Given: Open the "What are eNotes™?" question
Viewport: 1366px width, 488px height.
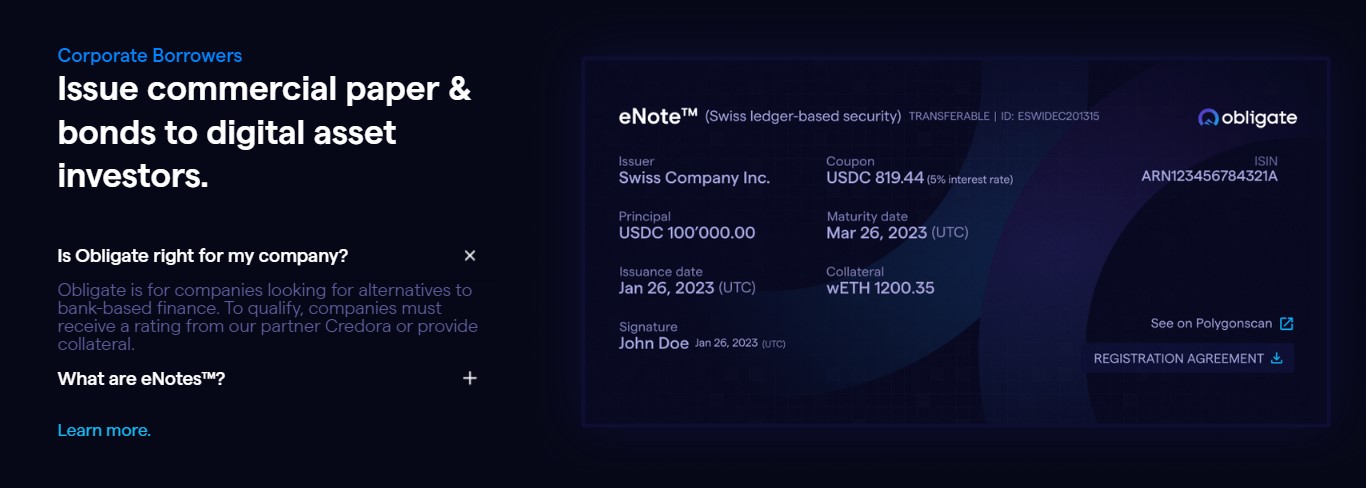Looking at the screenshot, I should [141, 379].
